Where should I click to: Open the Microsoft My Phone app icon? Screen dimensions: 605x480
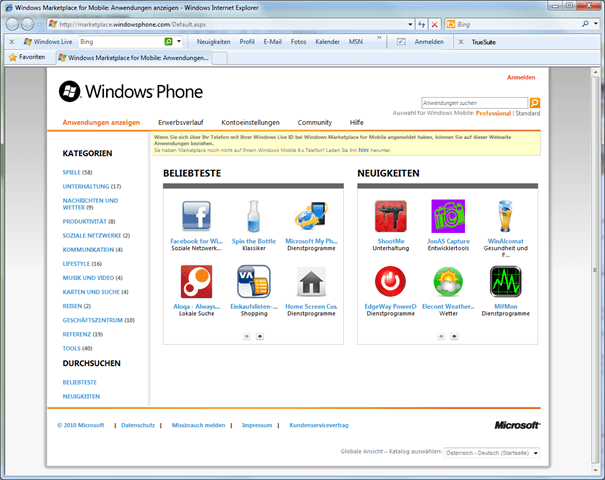click(x=311, y=216)
